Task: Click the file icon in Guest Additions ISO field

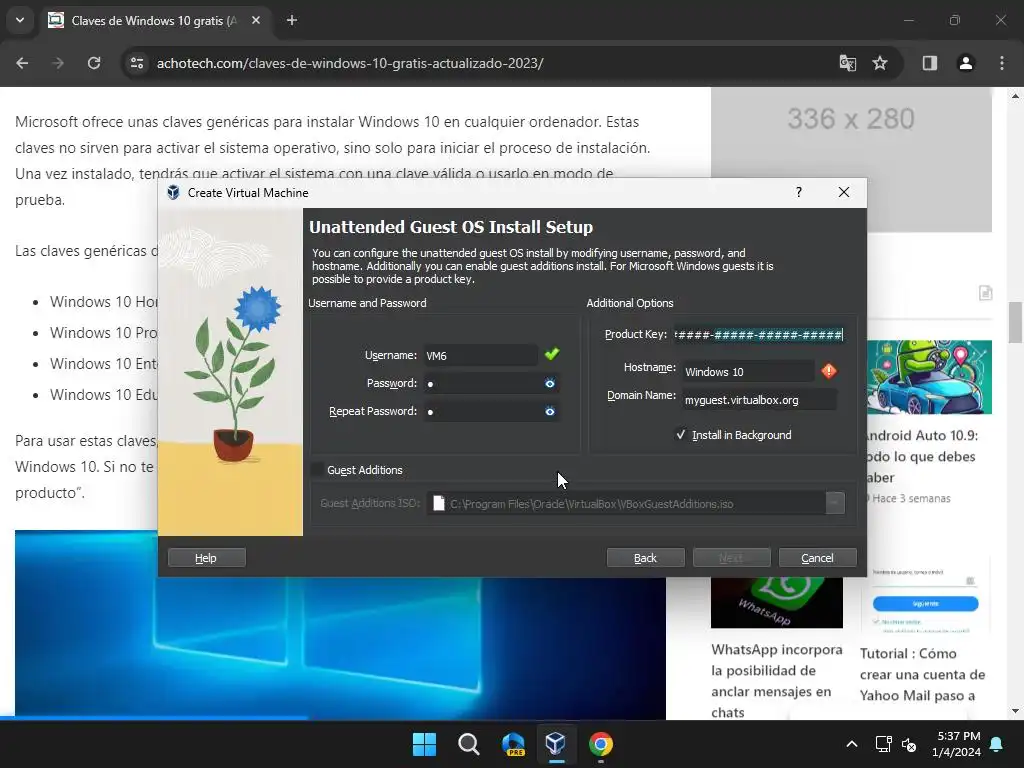Action: click(439, 504)
